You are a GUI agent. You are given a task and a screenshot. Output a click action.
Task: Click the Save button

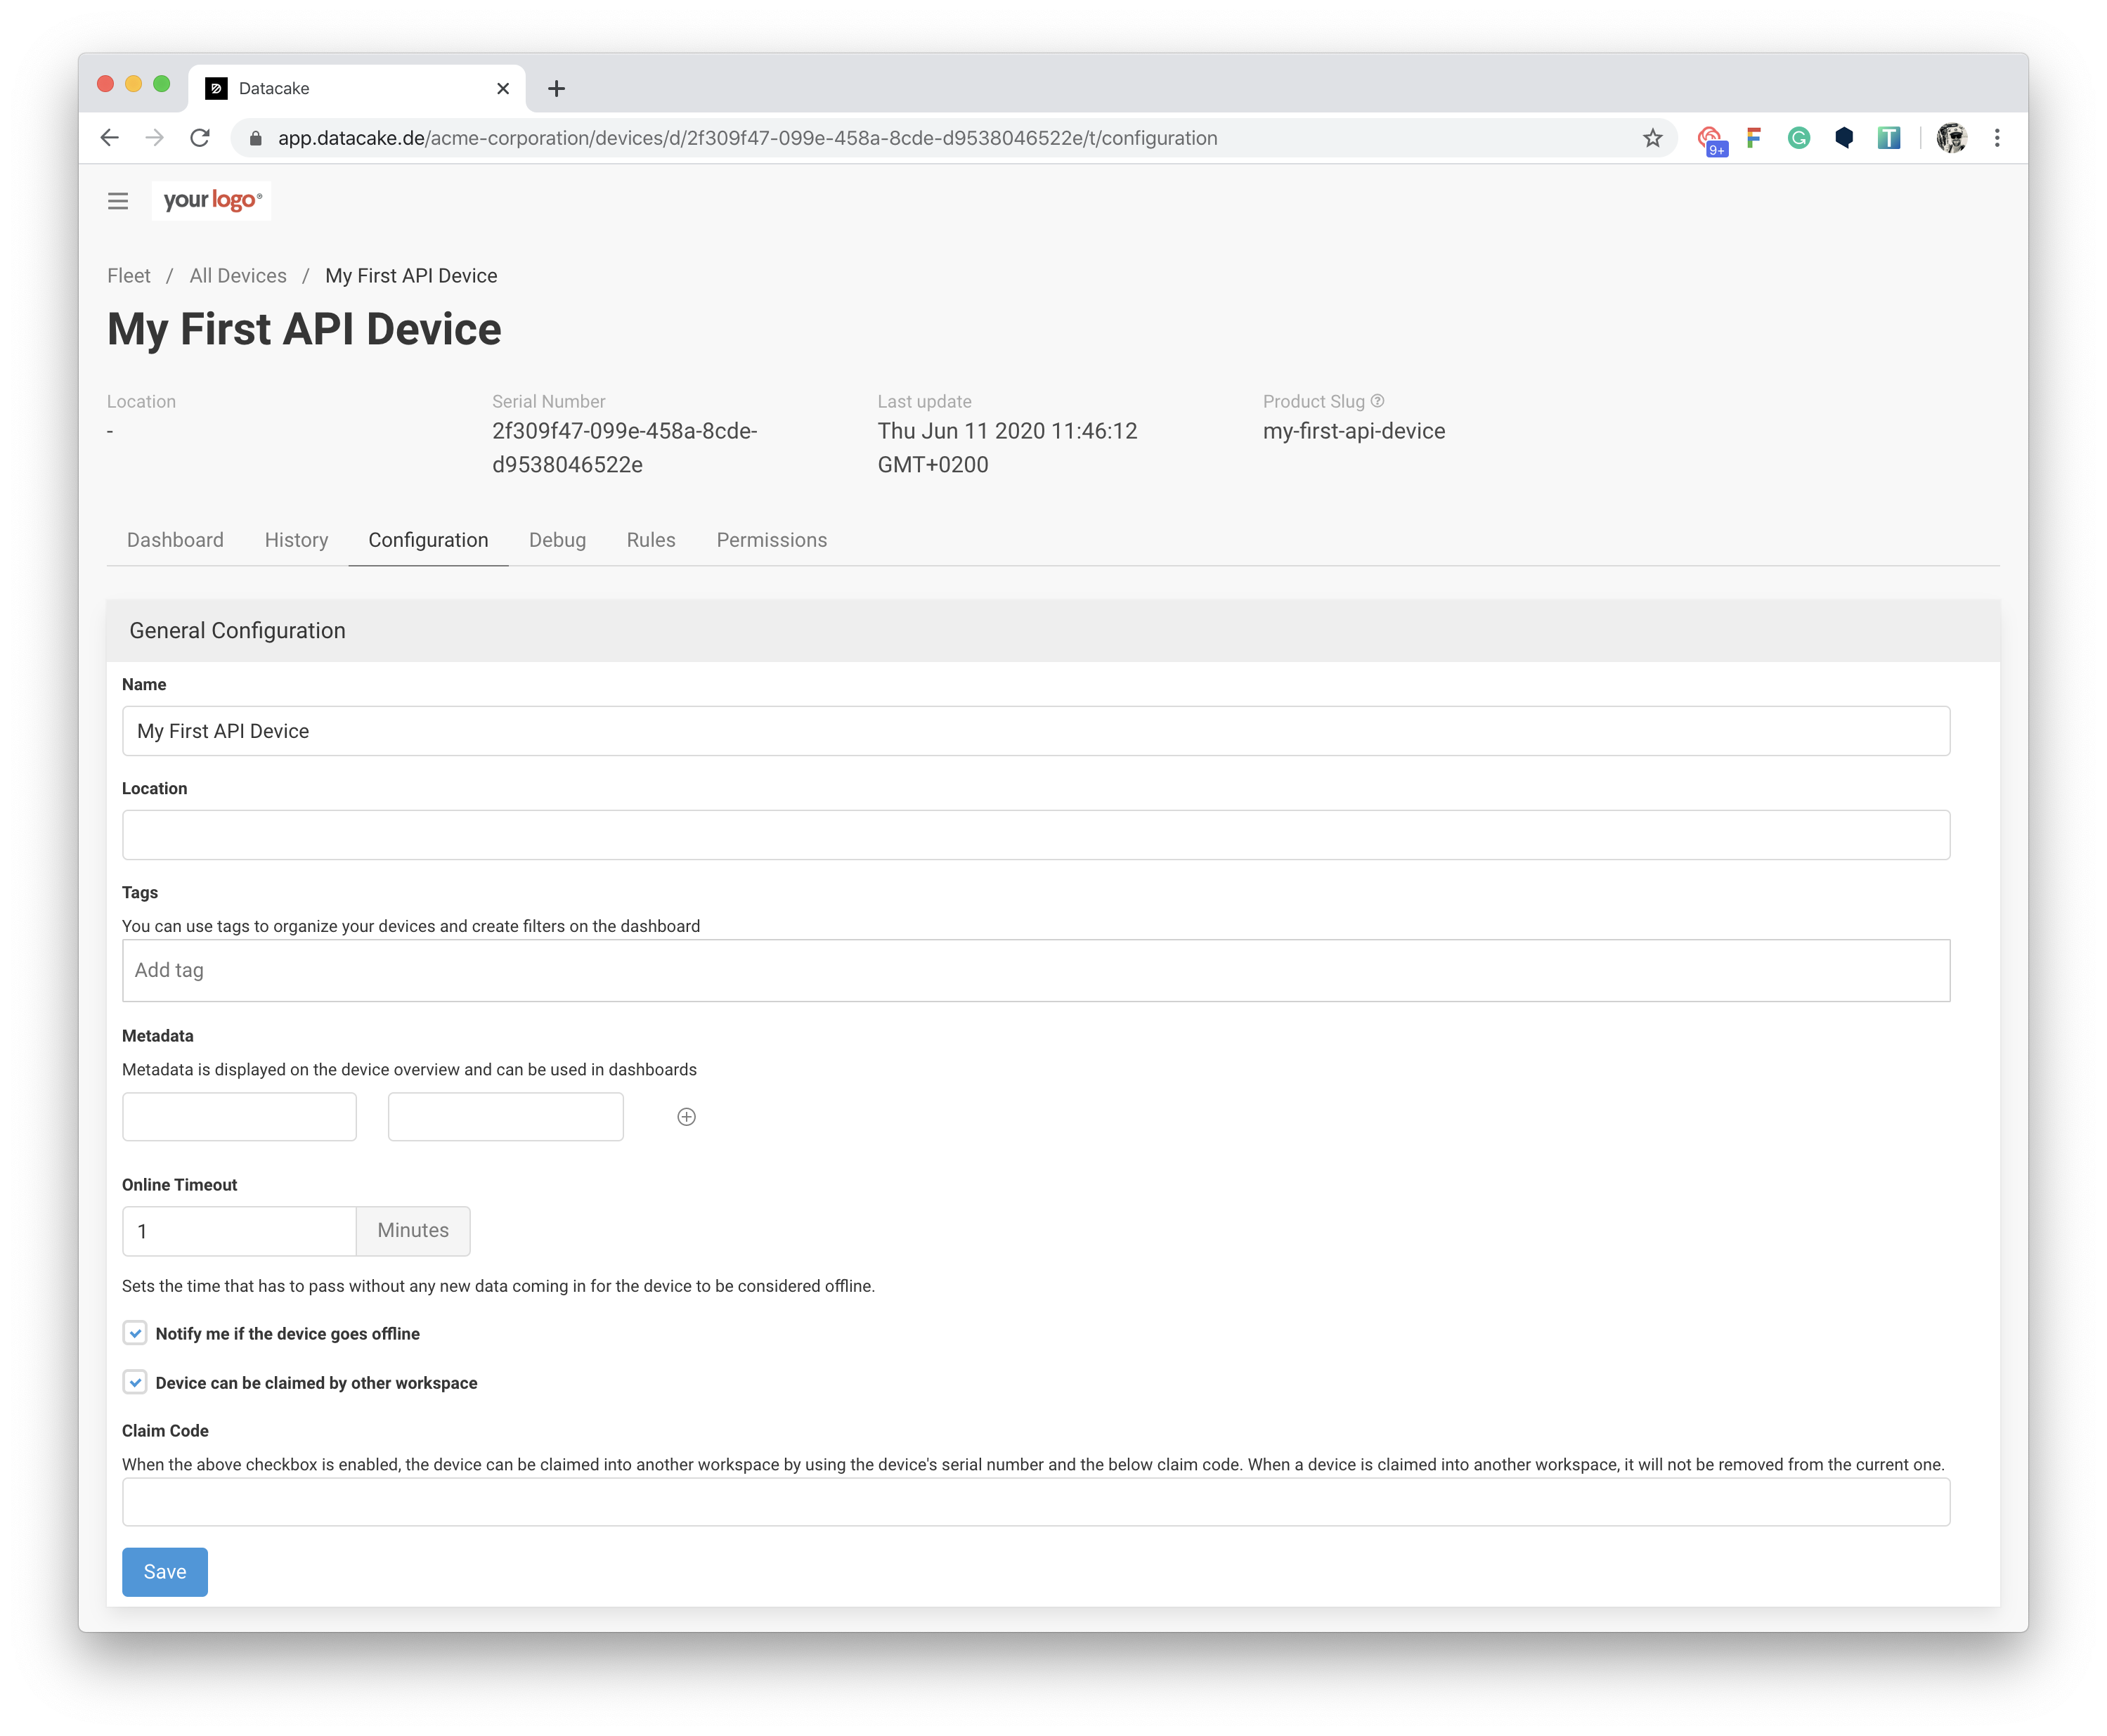pyautogui.click(x=165, y=1572)
